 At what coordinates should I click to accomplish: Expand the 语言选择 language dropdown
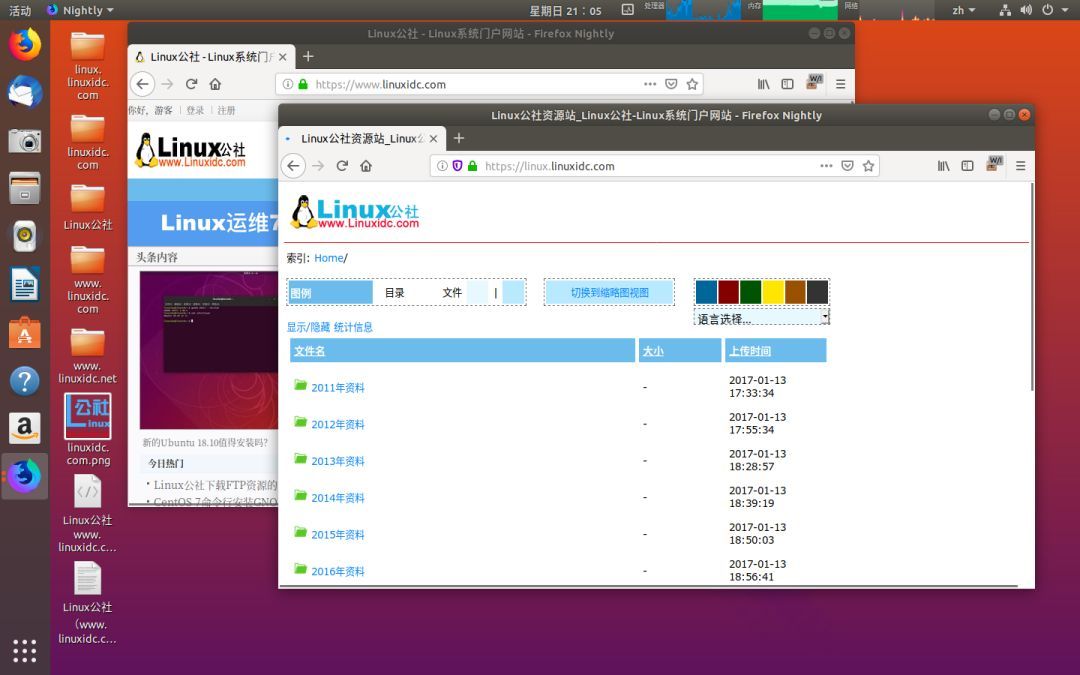[x=761, y=319]
